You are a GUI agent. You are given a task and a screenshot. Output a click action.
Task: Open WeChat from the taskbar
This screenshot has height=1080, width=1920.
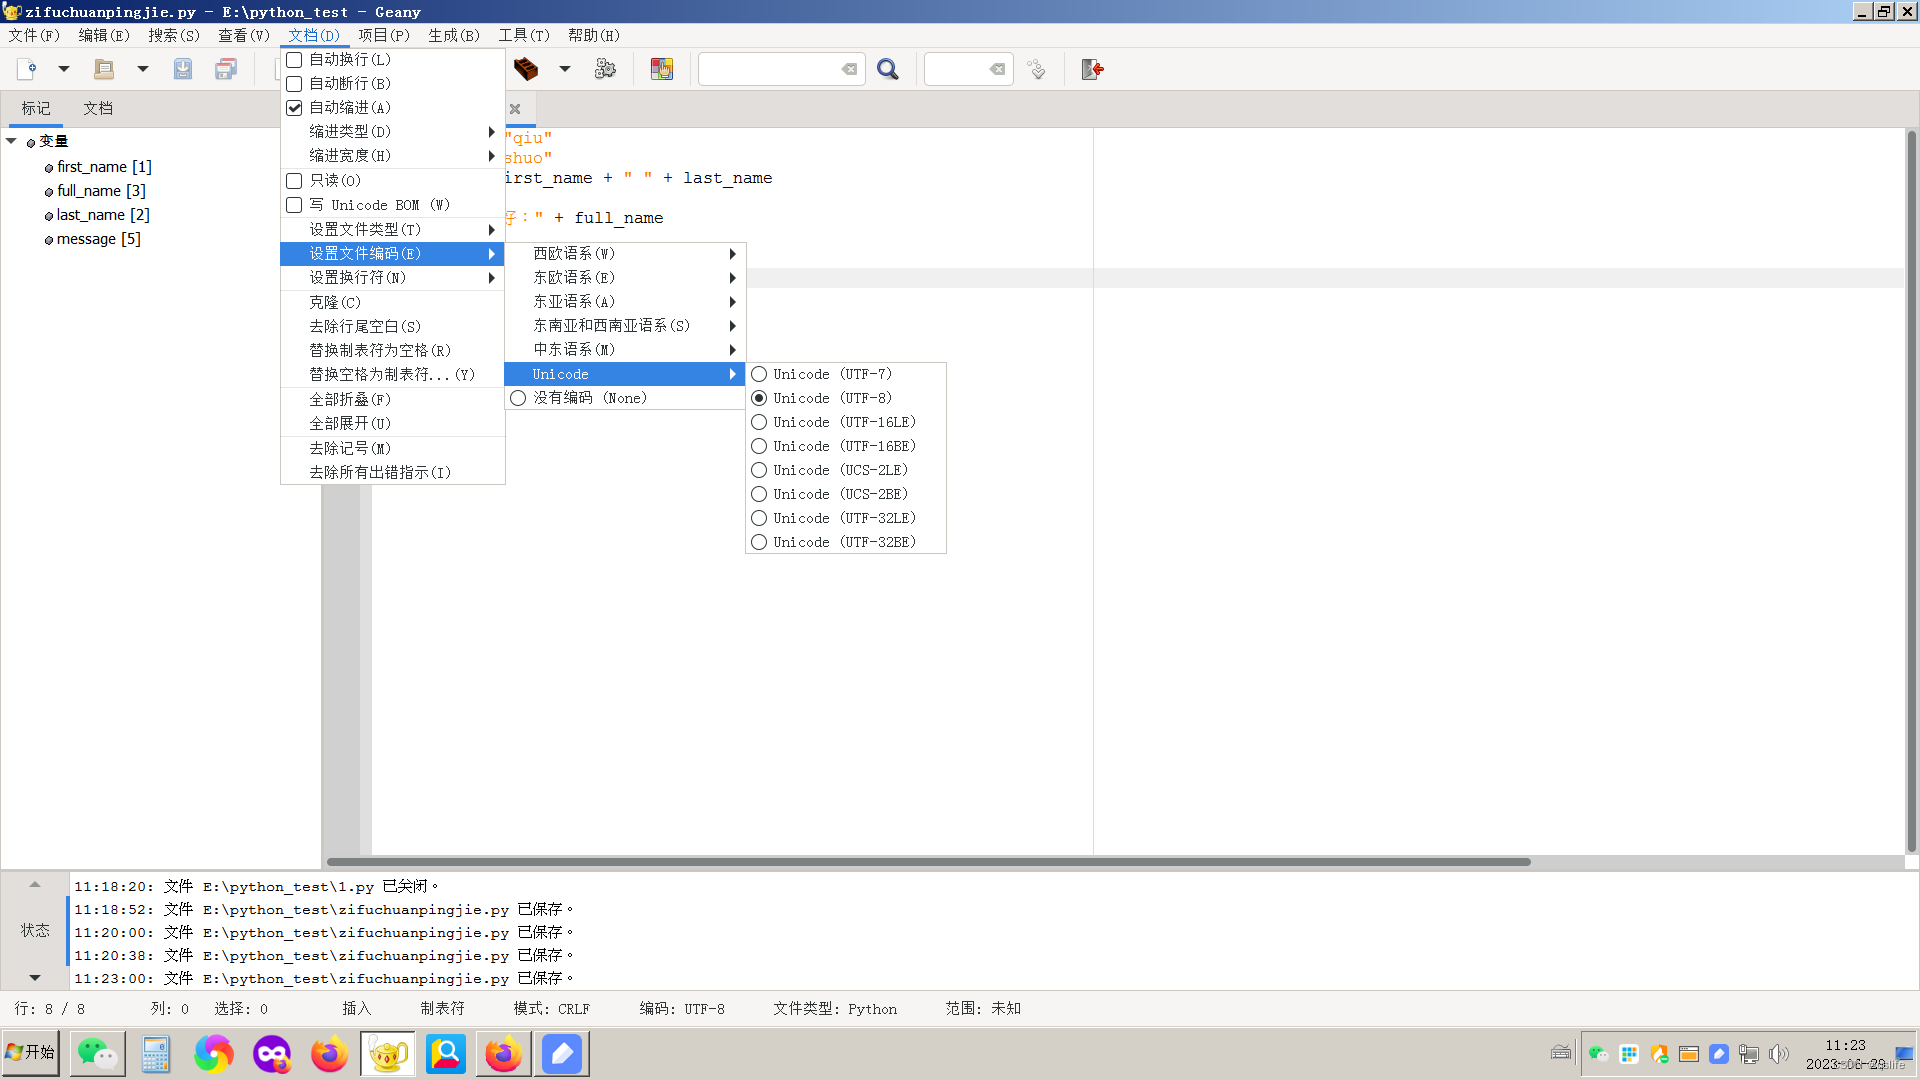tap(97, 1053)
